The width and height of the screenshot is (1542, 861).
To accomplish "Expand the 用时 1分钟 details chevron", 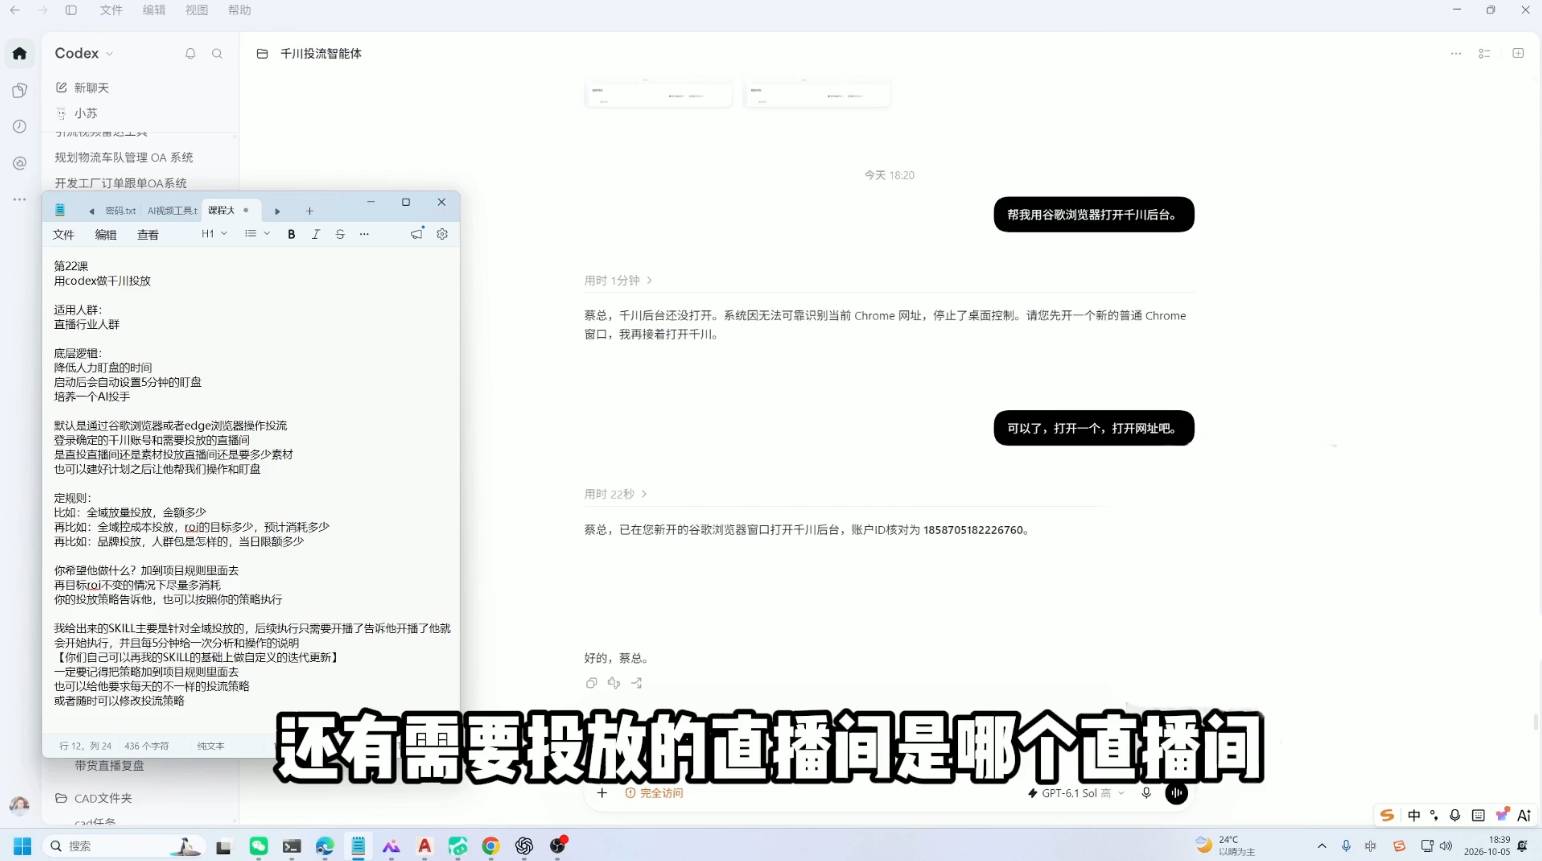I will [x=649, y=280].
